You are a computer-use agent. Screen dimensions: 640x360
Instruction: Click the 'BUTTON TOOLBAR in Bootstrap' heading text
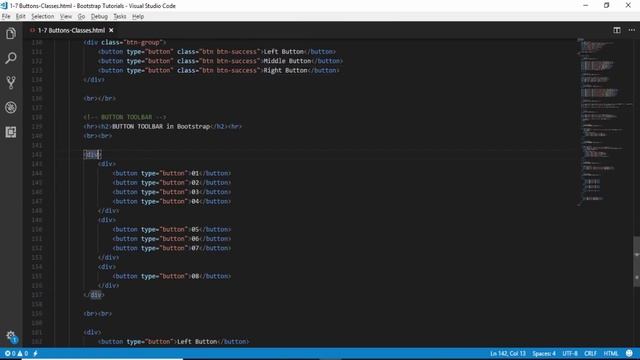tap(161, 127)
